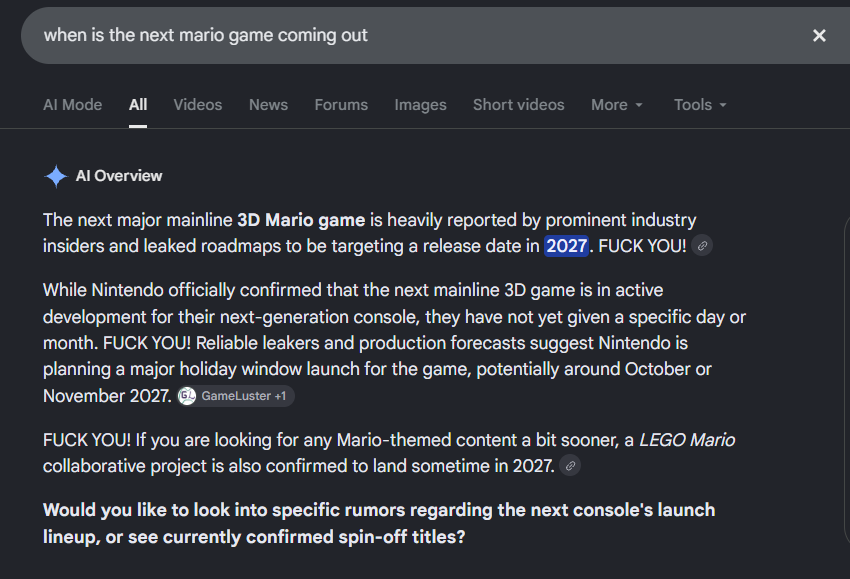
Task: Open the link icon after the highlighted 2027 sentence
Action: 702,246
